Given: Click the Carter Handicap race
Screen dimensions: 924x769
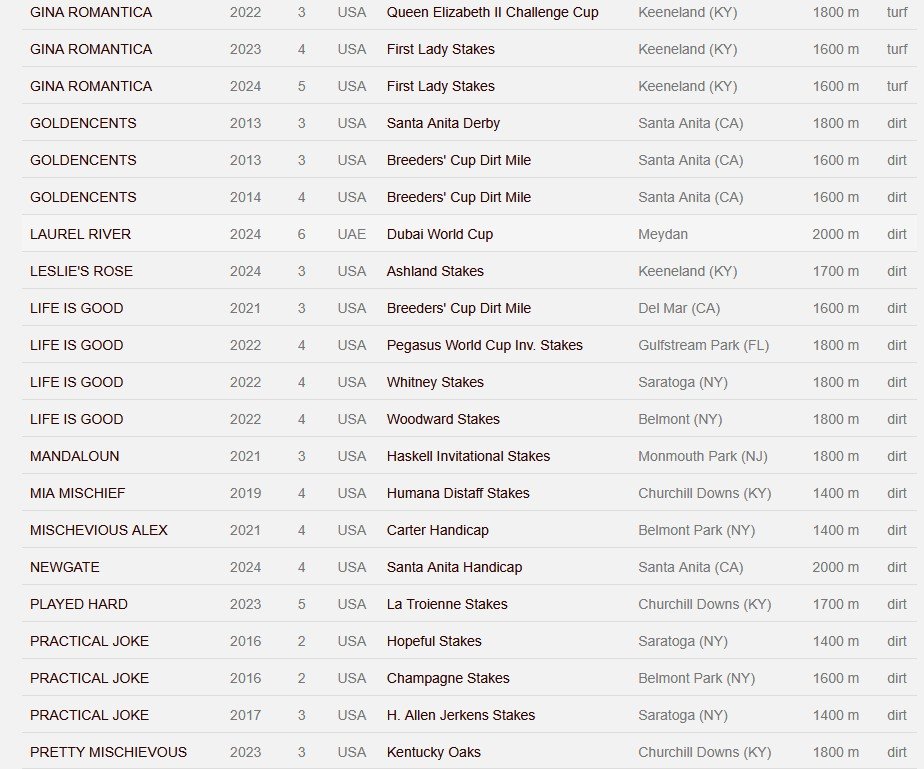Looking at the screenshot, I should pos(437,531).
